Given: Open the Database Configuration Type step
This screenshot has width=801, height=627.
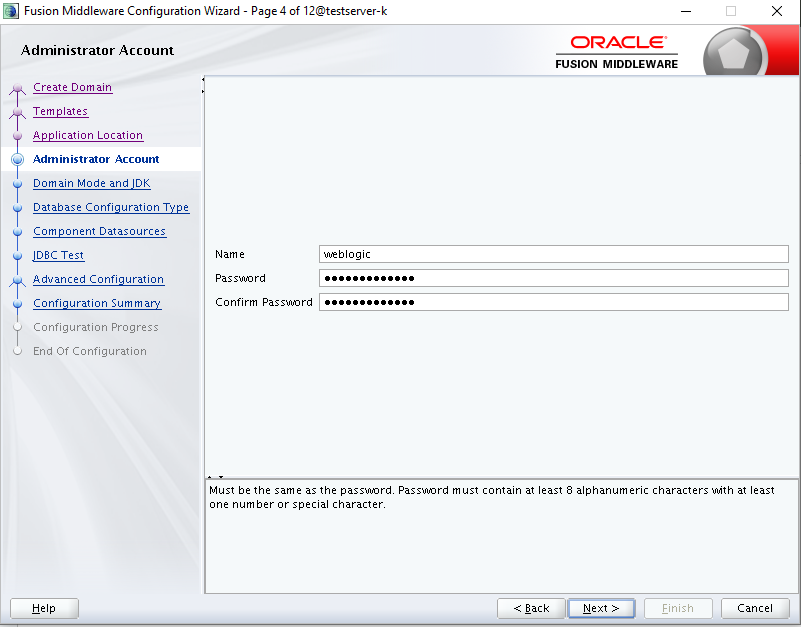Looking at the screenshot, I should [x=111, y=207].
